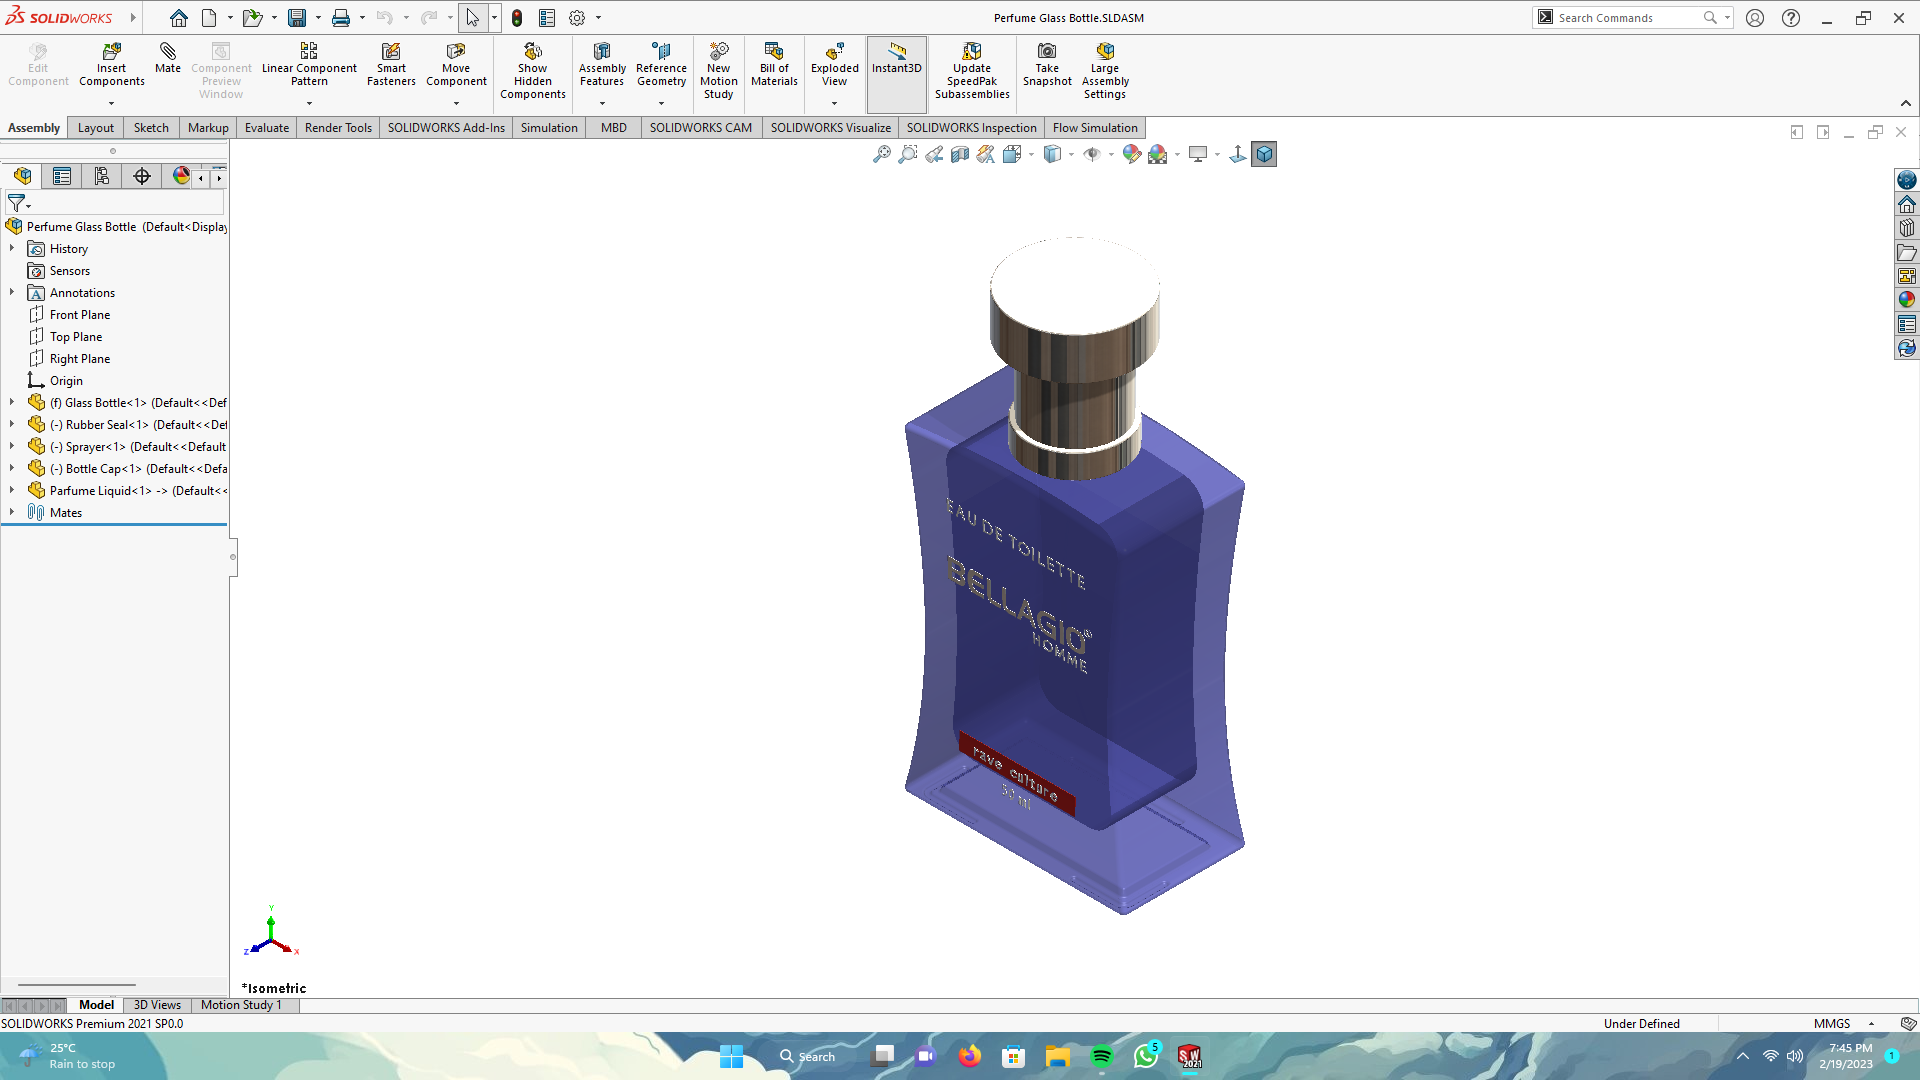
Task: Open Linear Component Pattern tool
Action: tap(309, 65)
